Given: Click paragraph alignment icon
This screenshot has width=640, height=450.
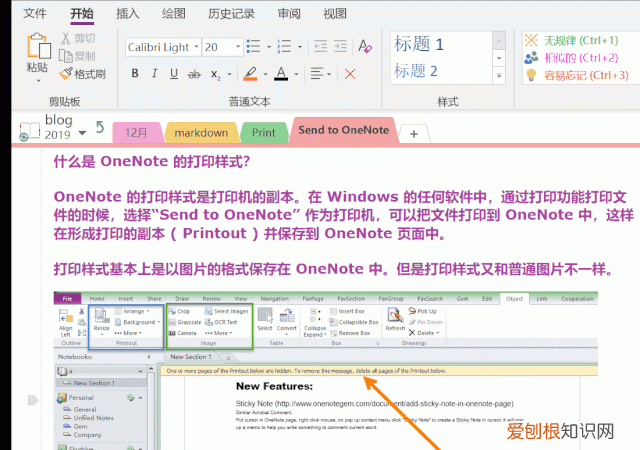Looking at the screenshot, I should pyautogui.click(x=317, y=74).
